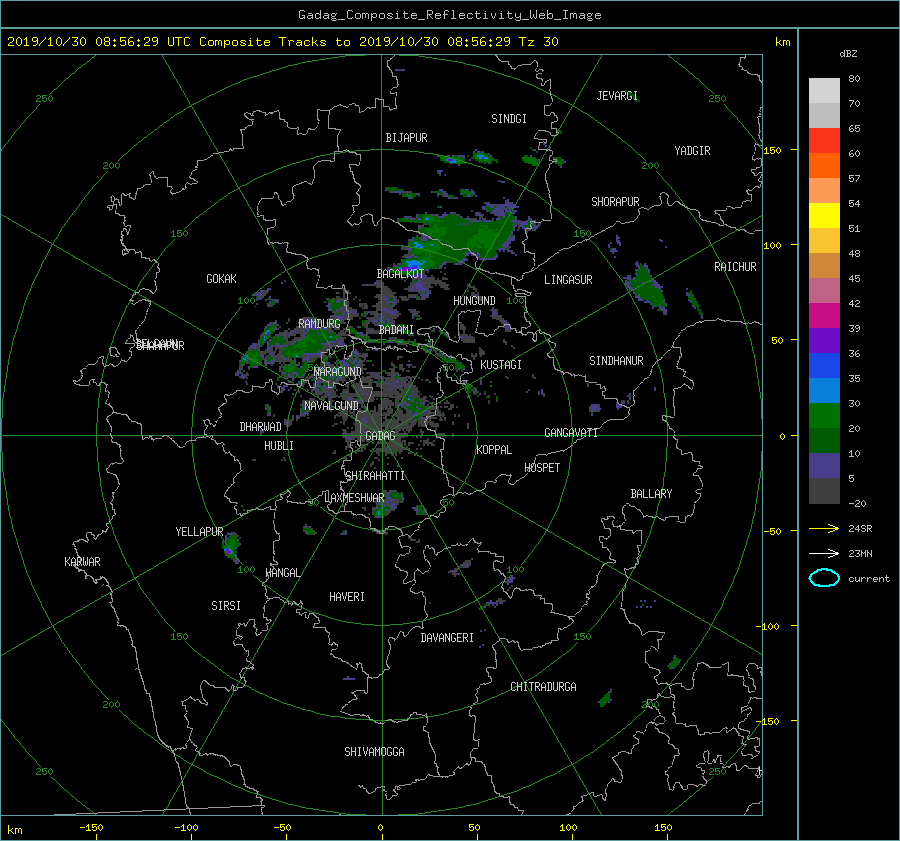Viewport: 900px width, 841px height.
Task: Click the LAXMESHWAR city label
Action: (354, 498)
